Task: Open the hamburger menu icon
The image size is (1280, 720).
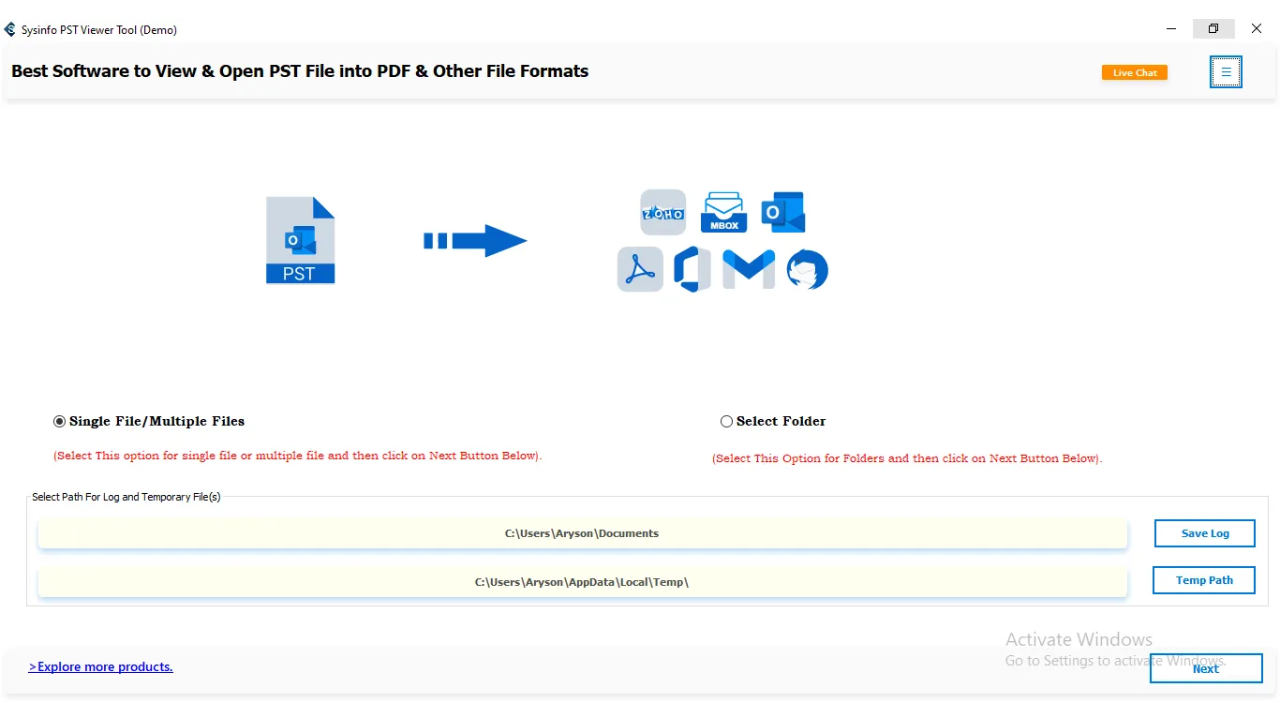Action: (x=1226, y=72)
